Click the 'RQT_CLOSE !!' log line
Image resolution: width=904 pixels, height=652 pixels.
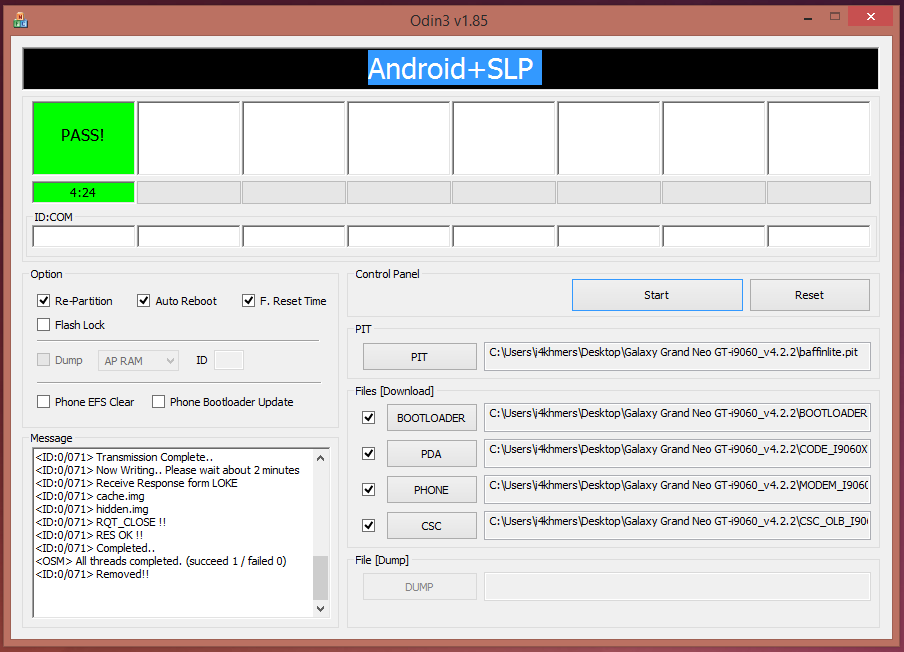point(101,522)
